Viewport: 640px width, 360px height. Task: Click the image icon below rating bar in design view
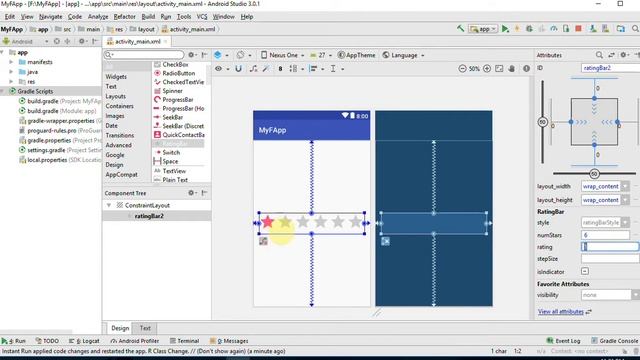click(x=263, y=241)
